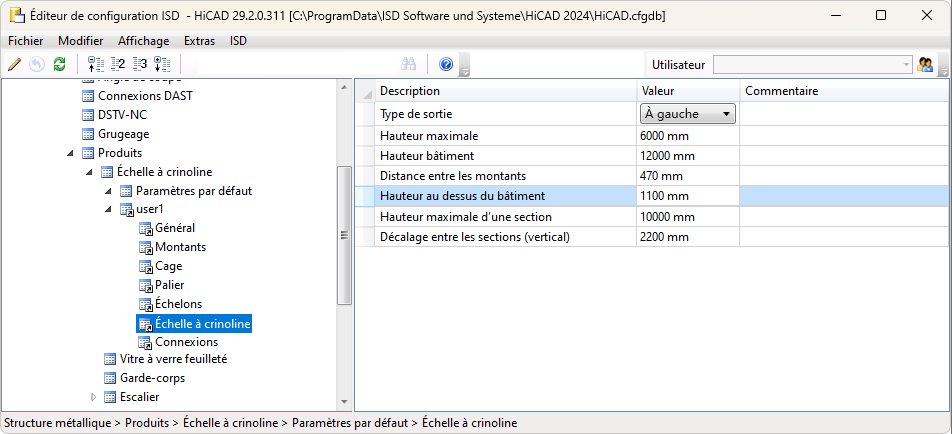Viewport: 952px width, 434px height.
Task: Open toolbar overflow beside user icon
Action: (x=943, y=65)
